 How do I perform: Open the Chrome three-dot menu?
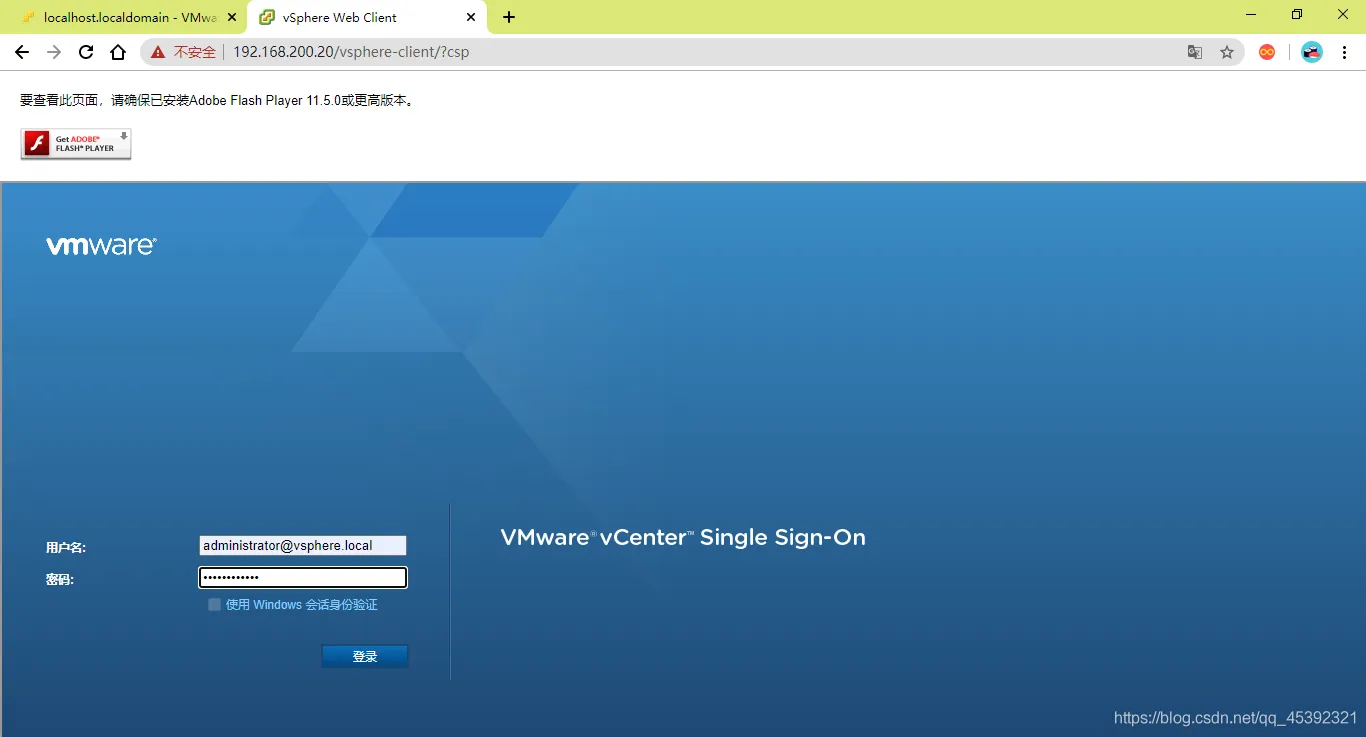(1344, 52)
